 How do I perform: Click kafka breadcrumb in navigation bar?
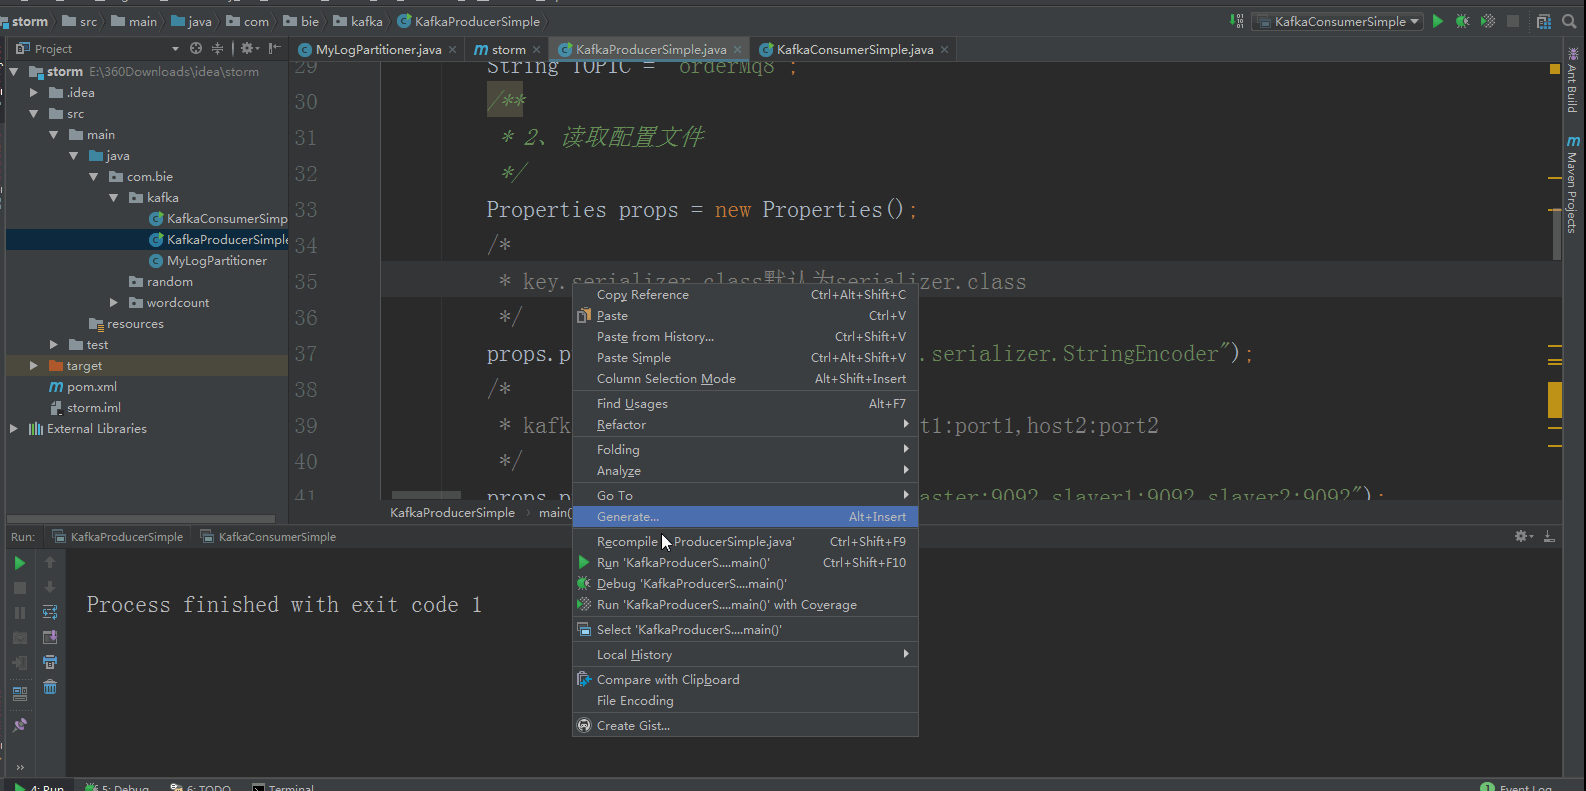(358, 21)
